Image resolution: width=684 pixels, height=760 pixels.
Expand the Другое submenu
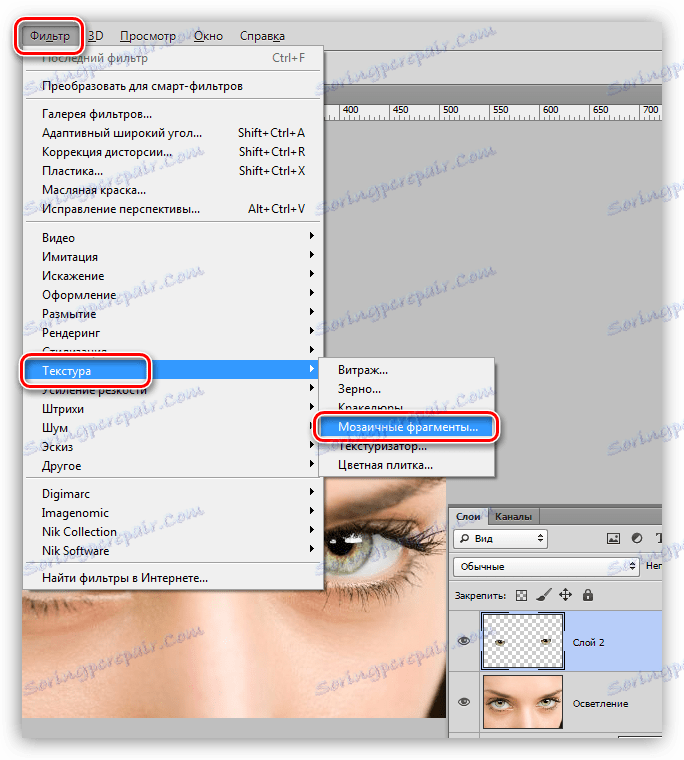click(173, 466)
